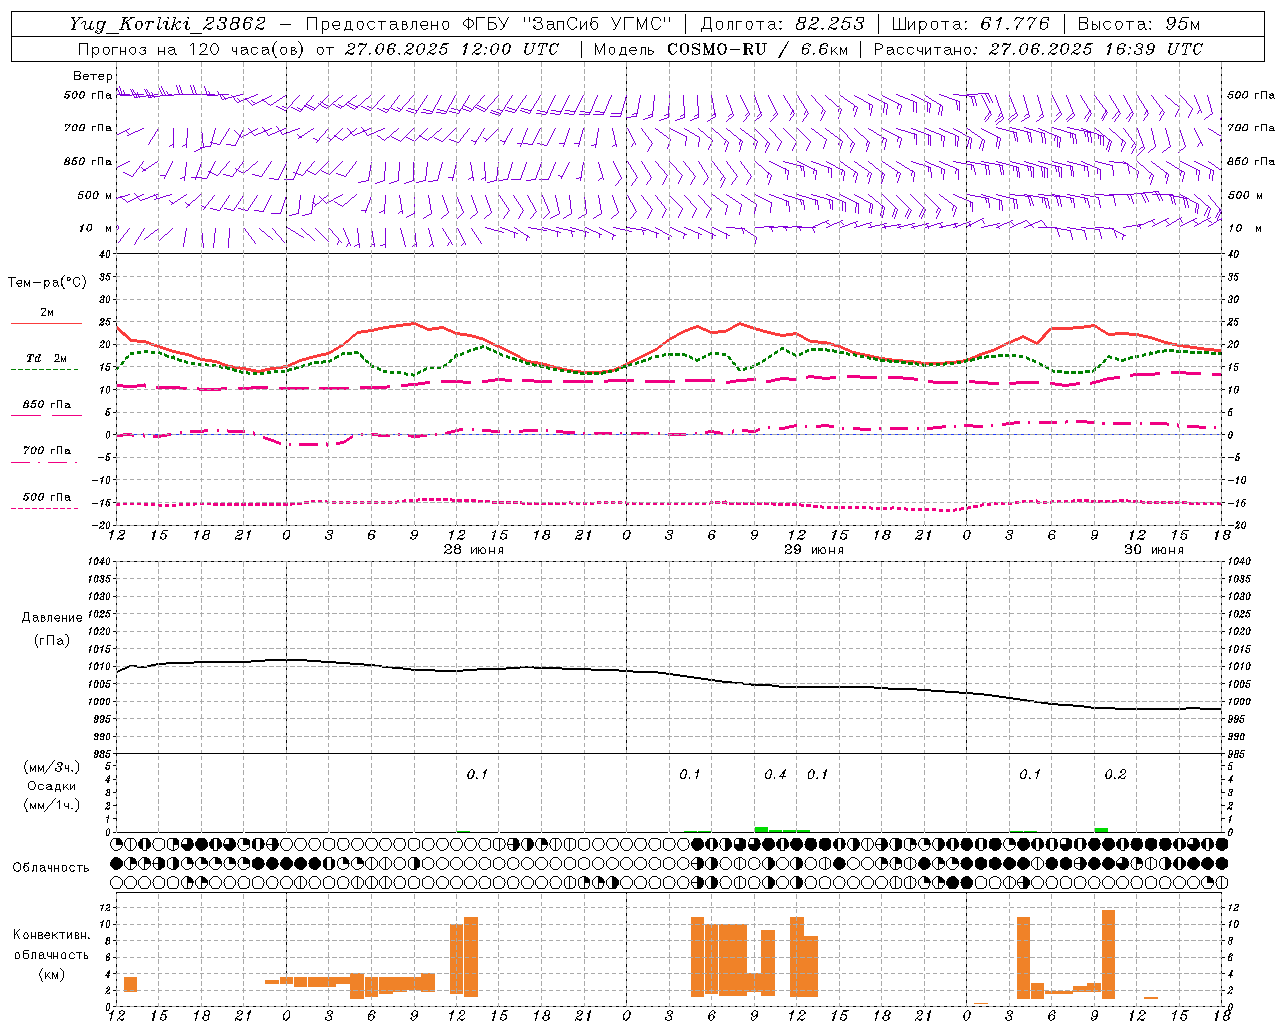Click the Облачность row label
1280x1024 pixels.
pos(51,867)
